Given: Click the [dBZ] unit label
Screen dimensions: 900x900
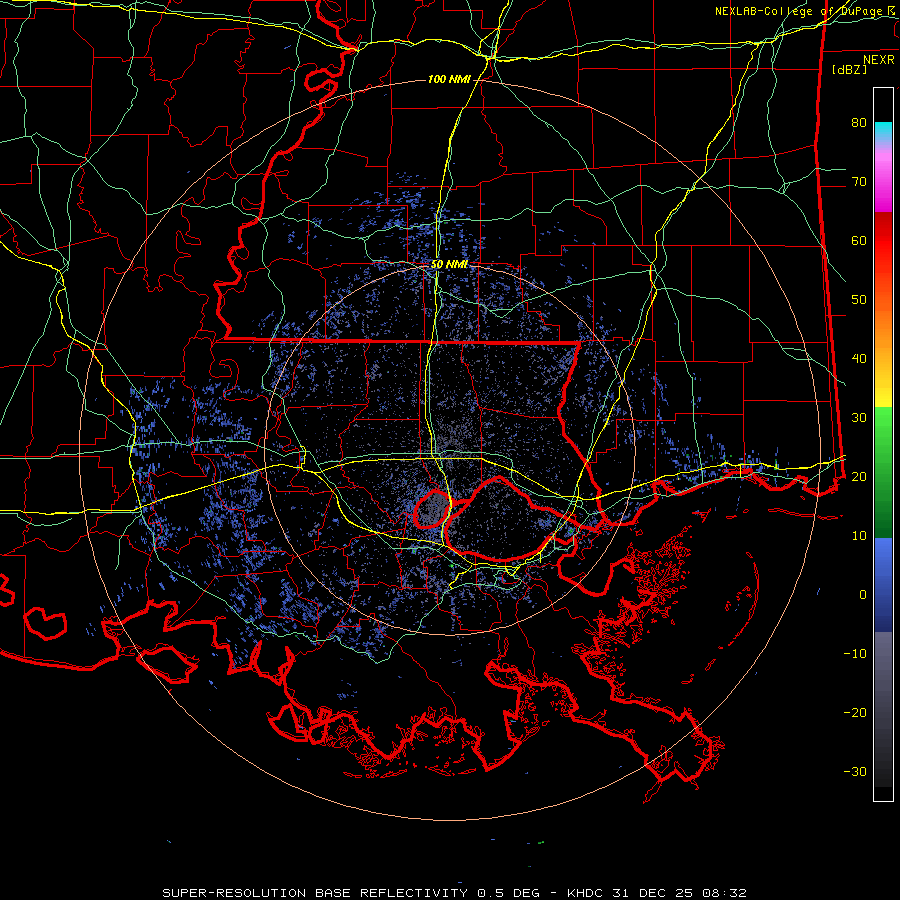Looking at the screenshot, I should (x=850, y=69).
